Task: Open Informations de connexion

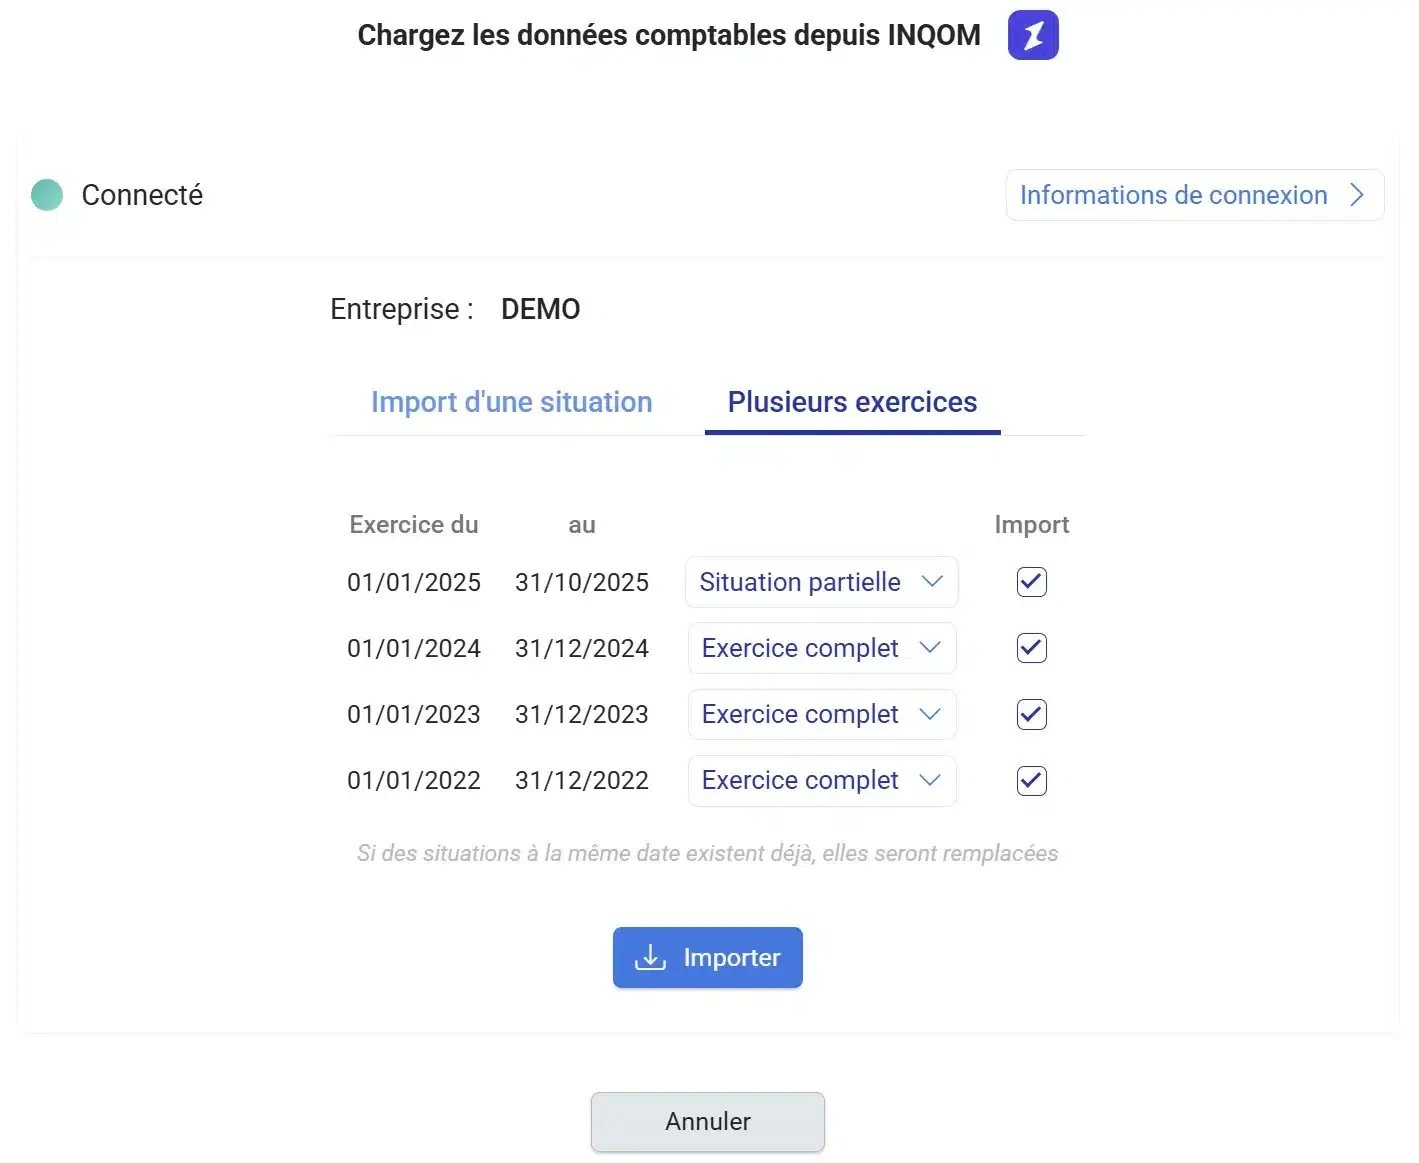Action: tap(1173, 195)
